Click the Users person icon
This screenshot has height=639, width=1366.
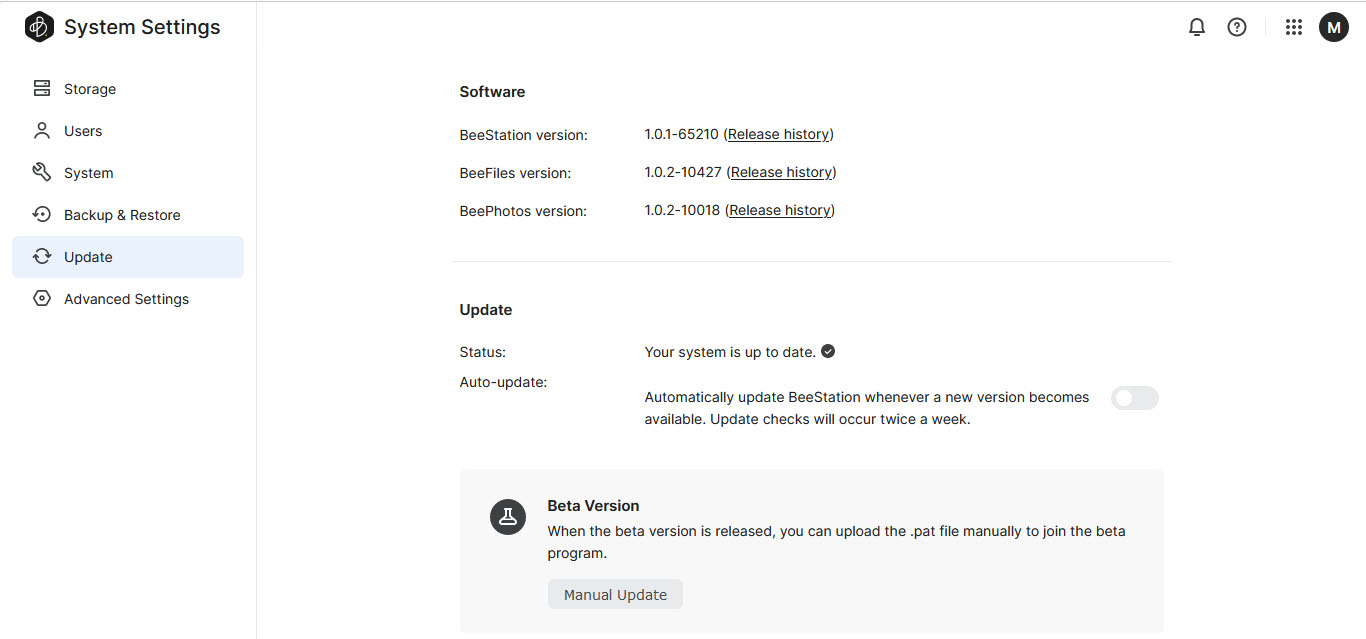(42, 131)
